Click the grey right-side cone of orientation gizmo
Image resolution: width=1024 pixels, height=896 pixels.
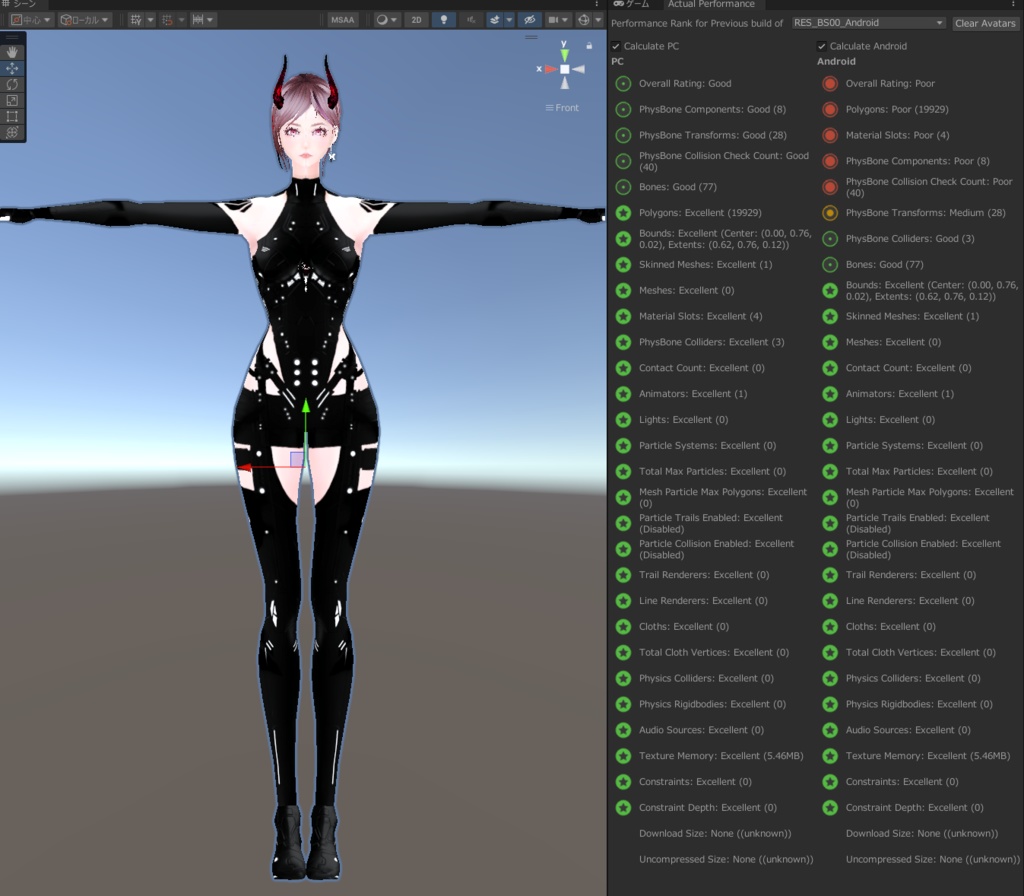point(579,69)
